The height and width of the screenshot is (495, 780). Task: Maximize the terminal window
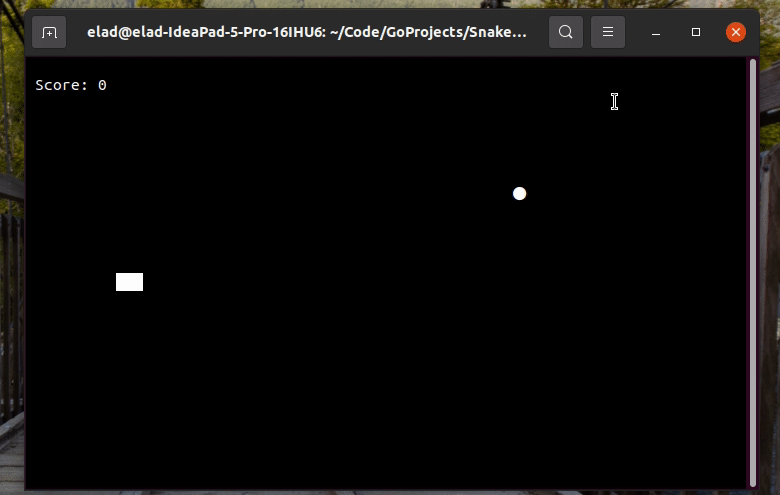pos(696,32)
